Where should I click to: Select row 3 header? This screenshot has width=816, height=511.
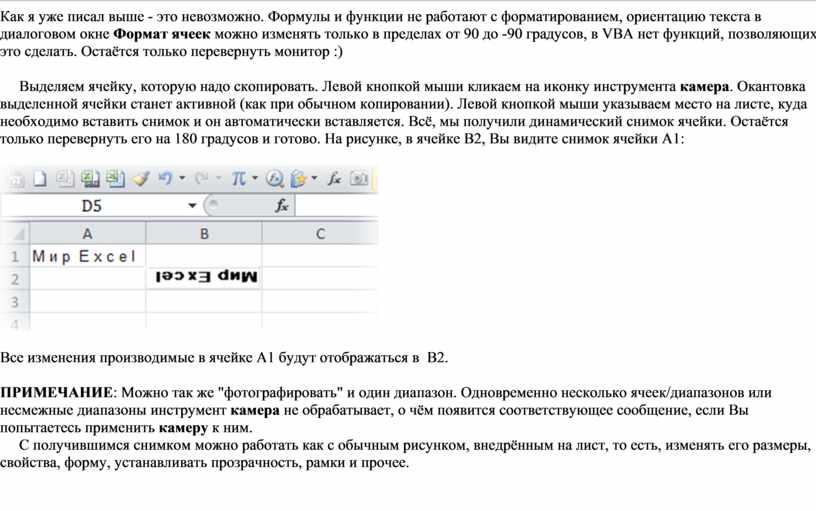coord(14,301)
